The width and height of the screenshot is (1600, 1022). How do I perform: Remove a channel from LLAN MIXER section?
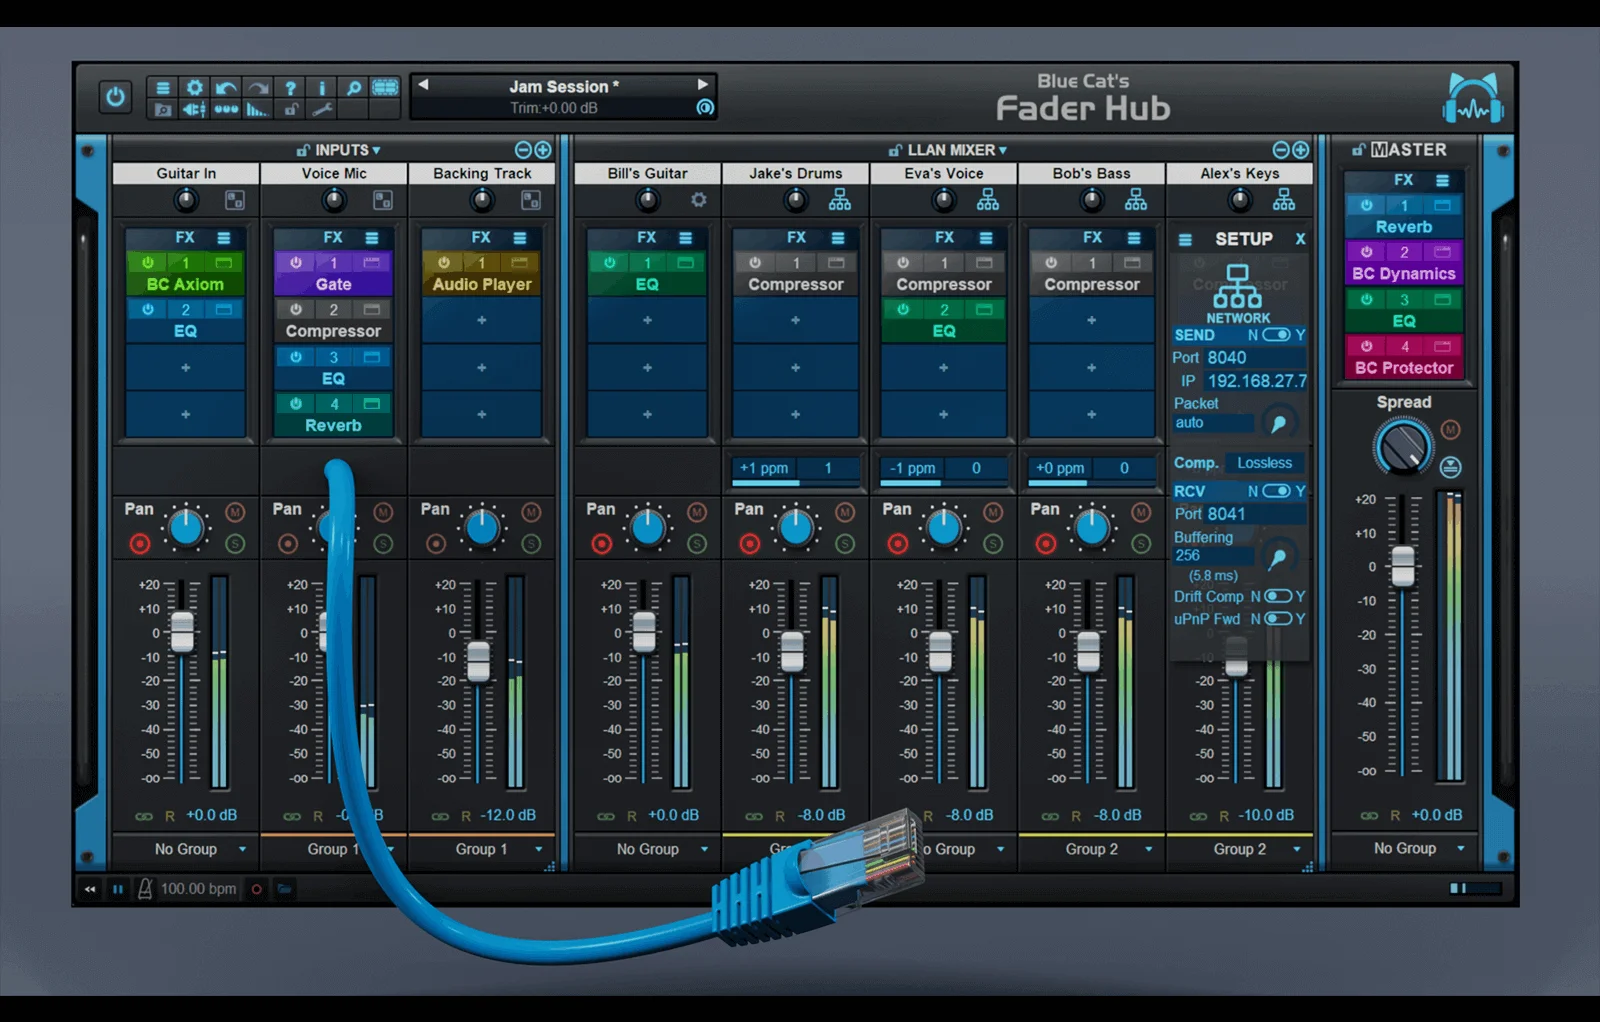pos(1281,150)
